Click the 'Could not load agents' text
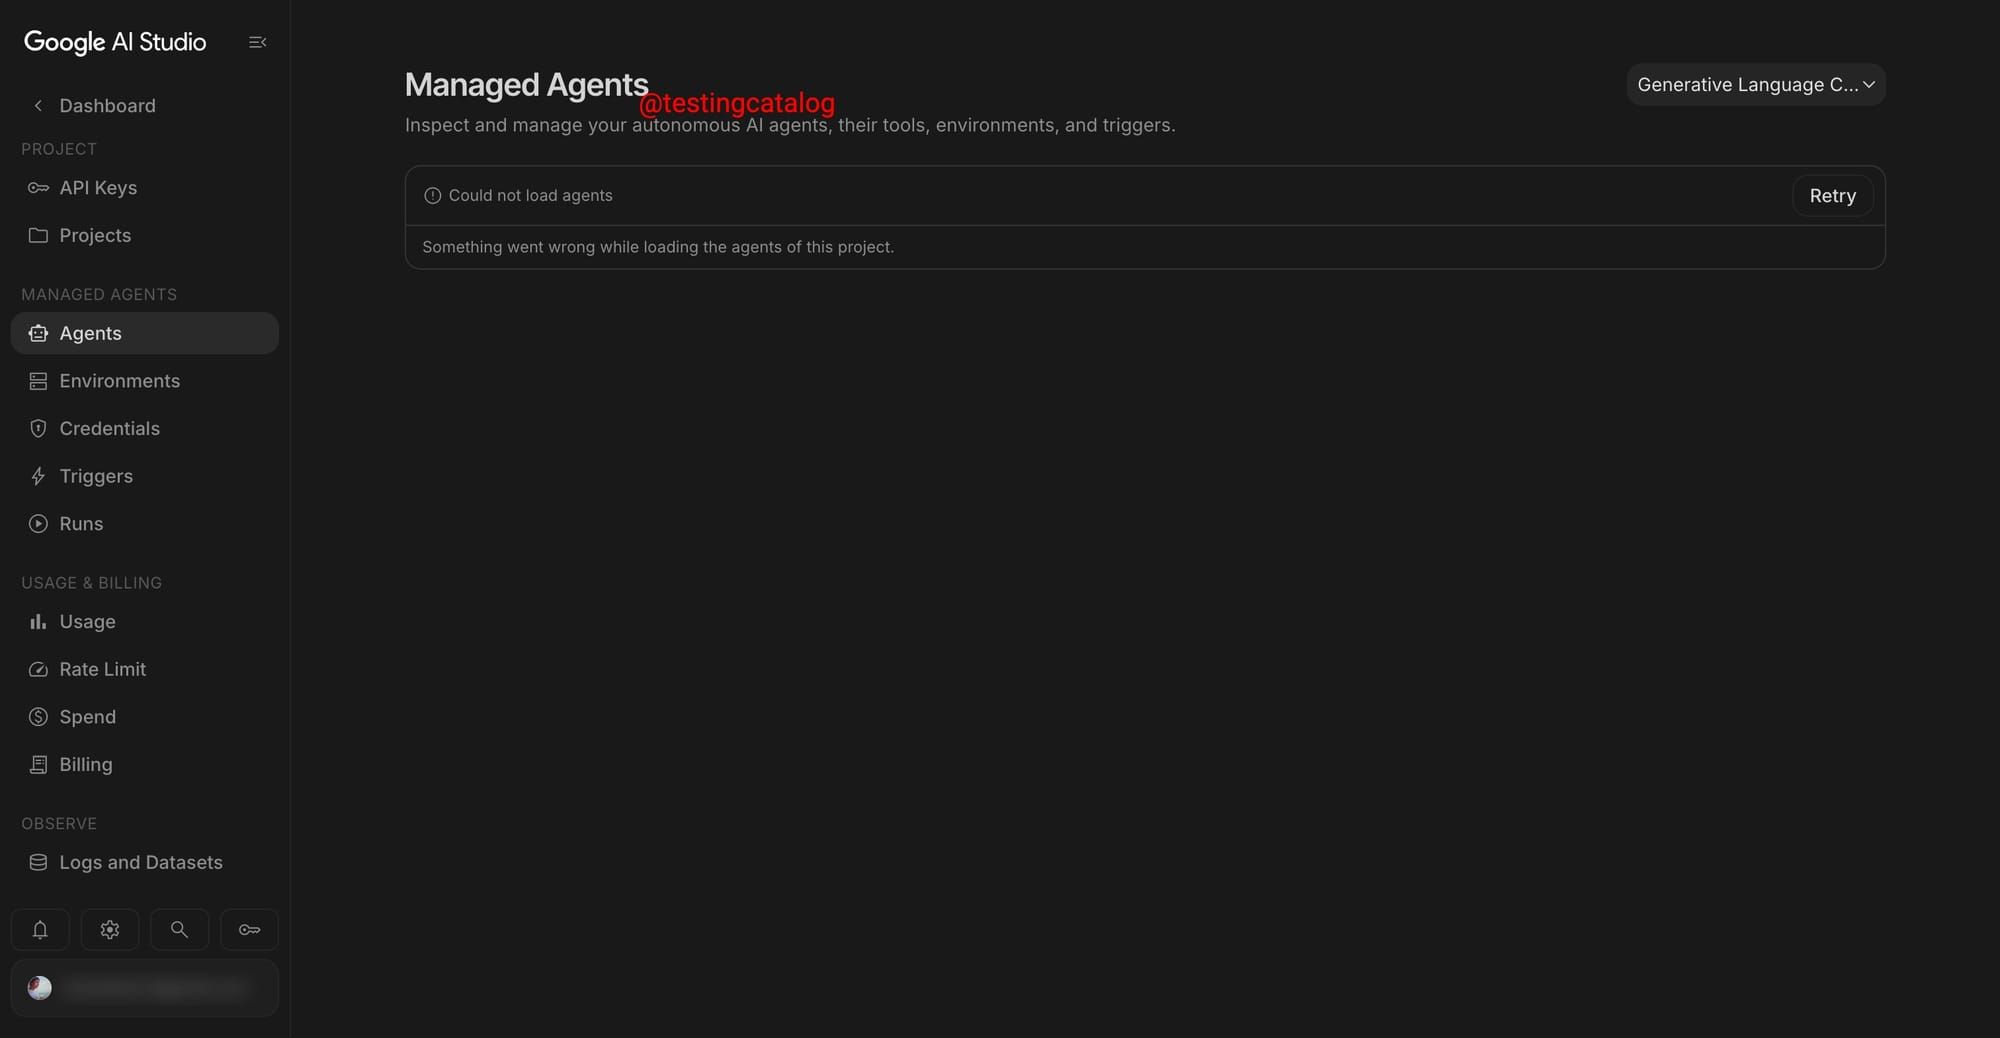 (x=530, y=196)
